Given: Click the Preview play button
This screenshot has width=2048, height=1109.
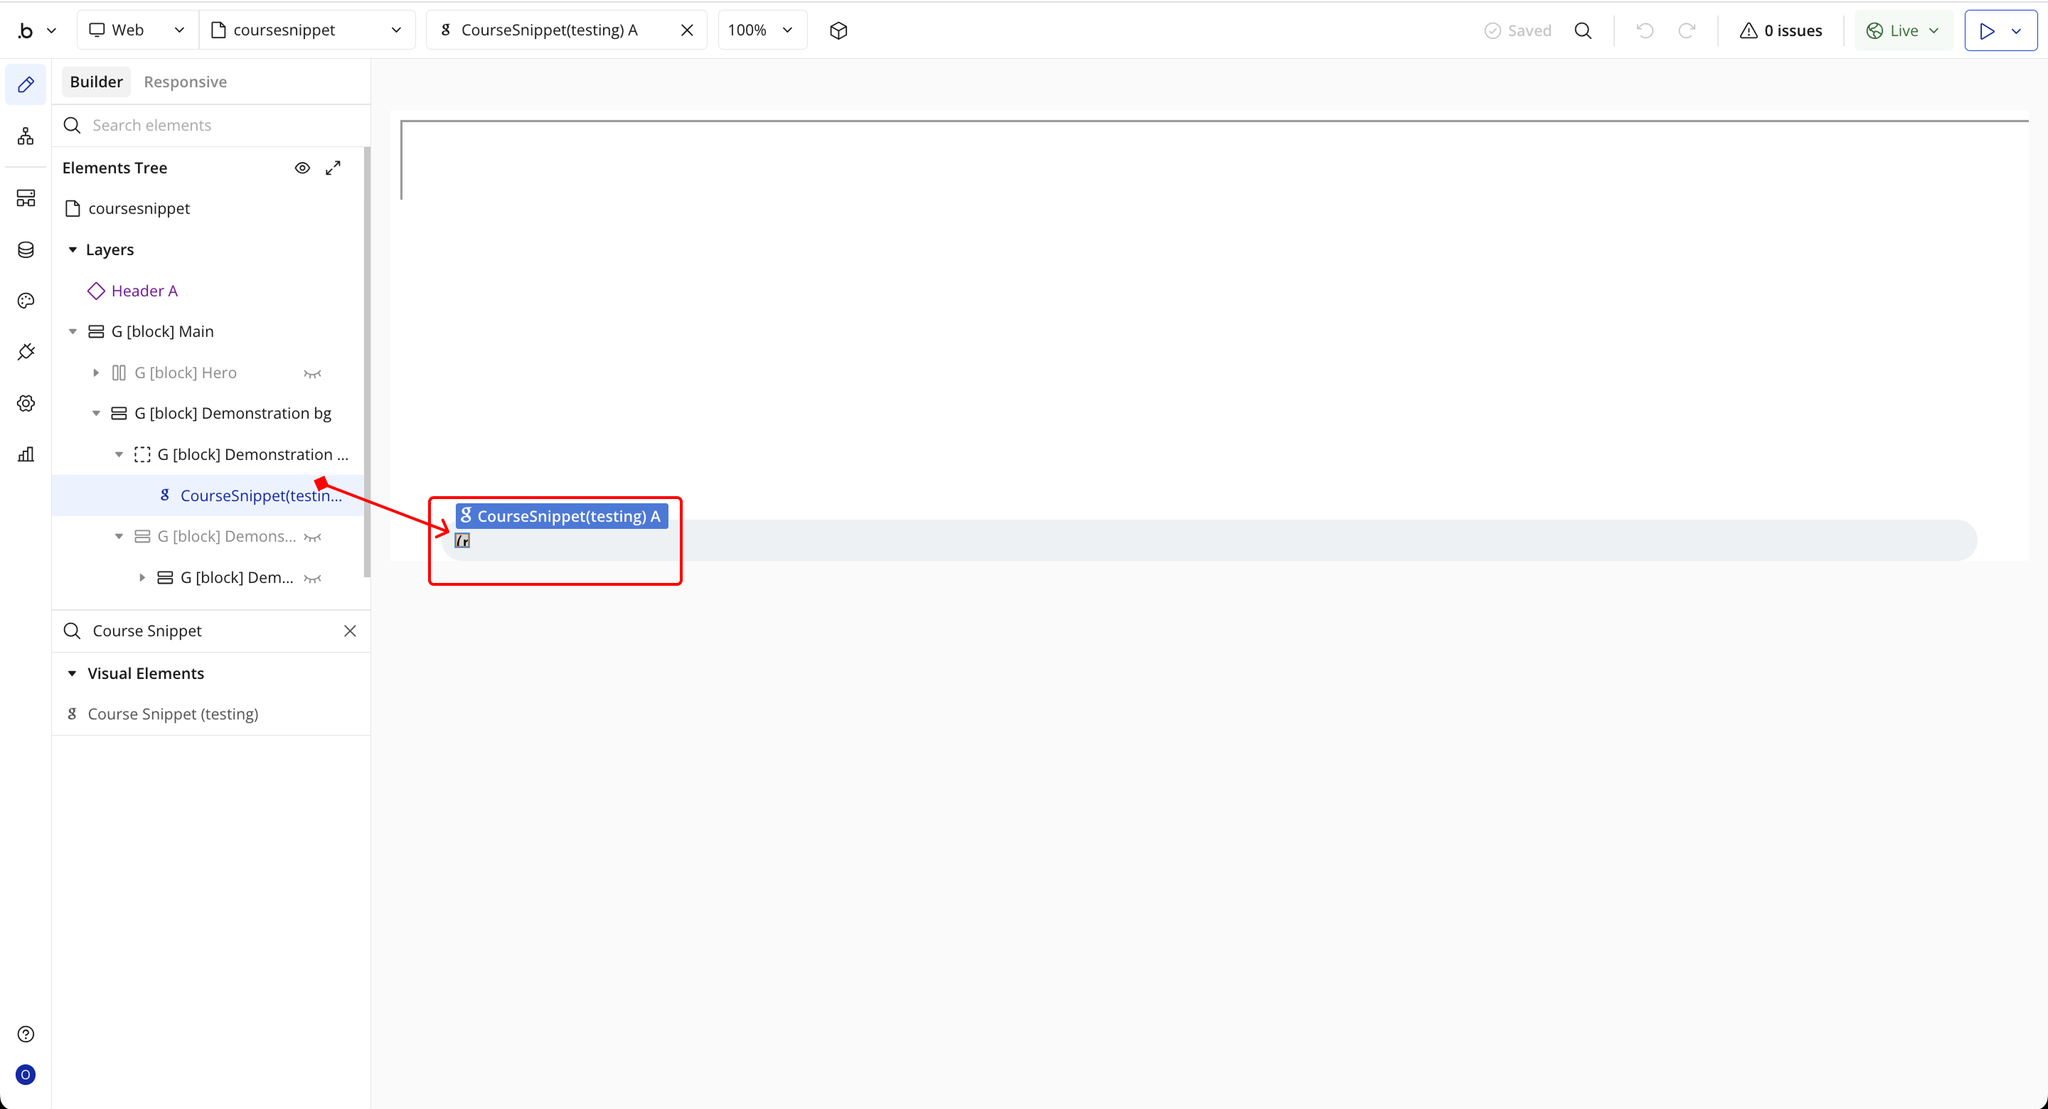Looking at the screenshot, I should pos(1987,31).
